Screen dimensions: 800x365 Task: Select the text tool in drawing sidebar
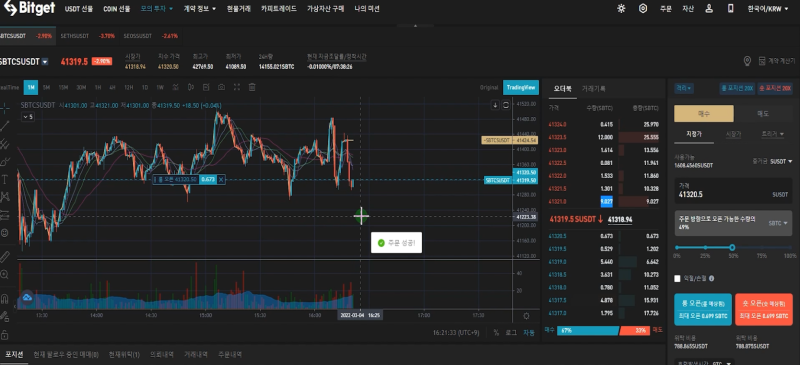pyautogui.click(x=5, y=179)
